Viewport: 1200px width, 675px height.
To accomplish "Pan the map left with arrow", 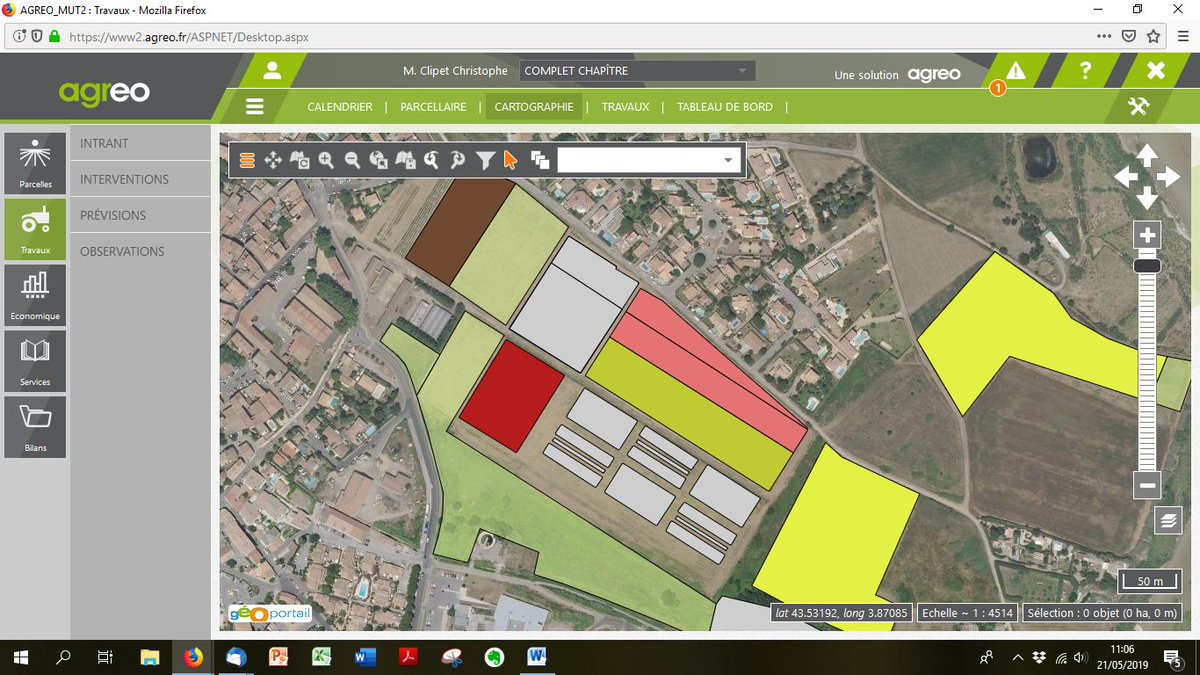I will click(x=1125, y=177).
